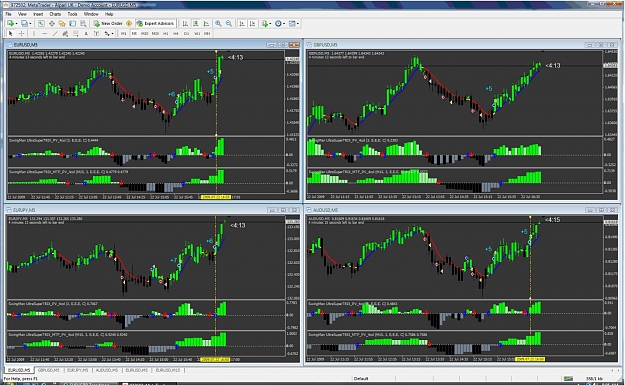The height and width of the screenshot is (385, 625).
Task: Switch to the EURUSD,M15 chart tab
Action: [167, 370]
